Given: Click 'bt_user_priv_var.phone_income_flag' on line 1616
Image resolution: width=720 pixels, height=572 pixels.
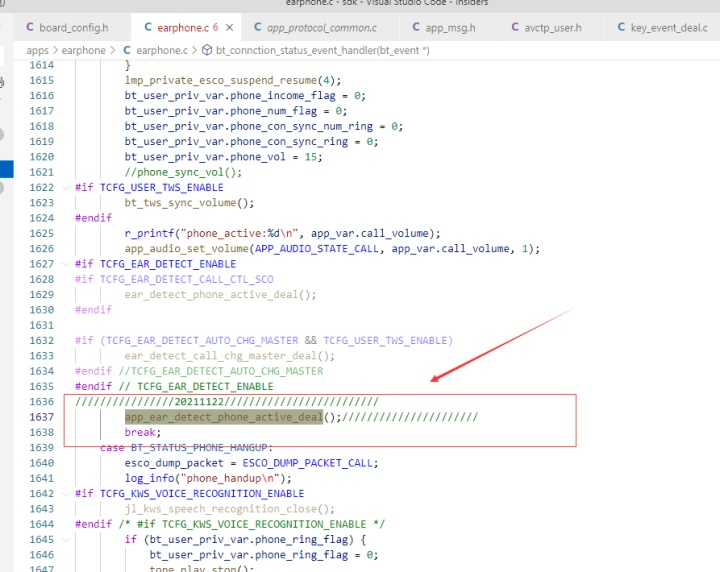Looking at the screenshot, I should 230,95.
